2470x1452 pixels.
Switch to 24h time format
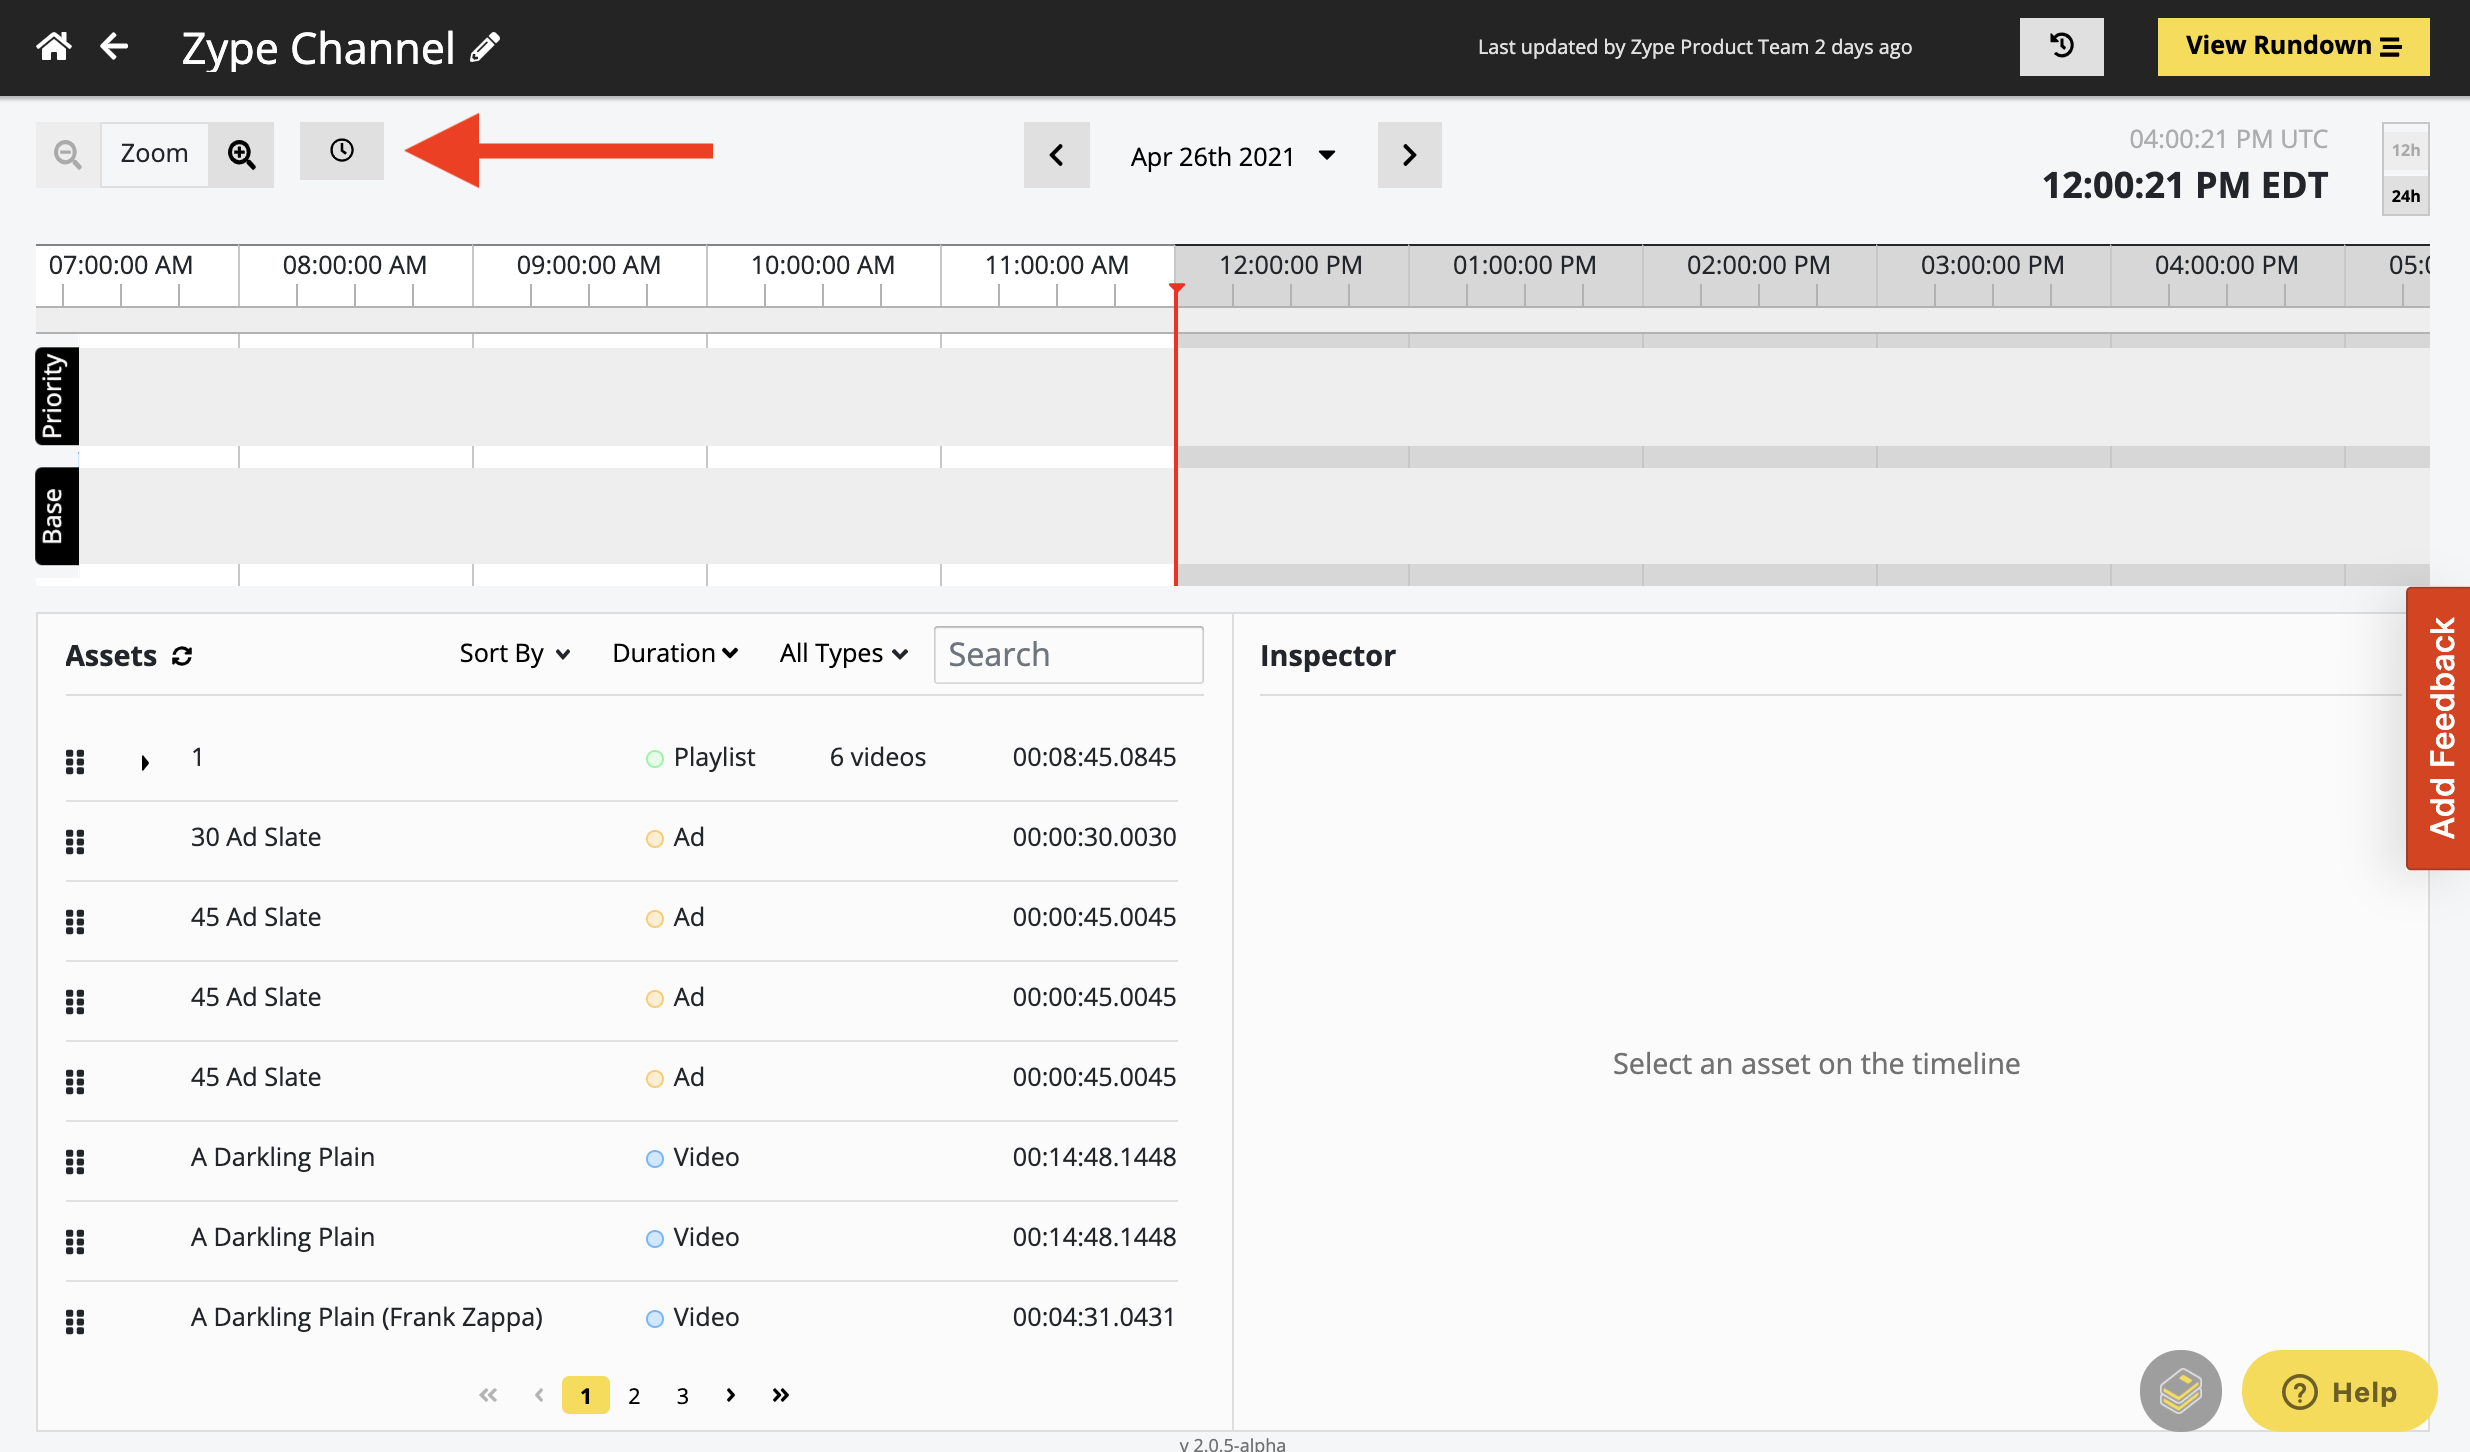pos(2405,196)
